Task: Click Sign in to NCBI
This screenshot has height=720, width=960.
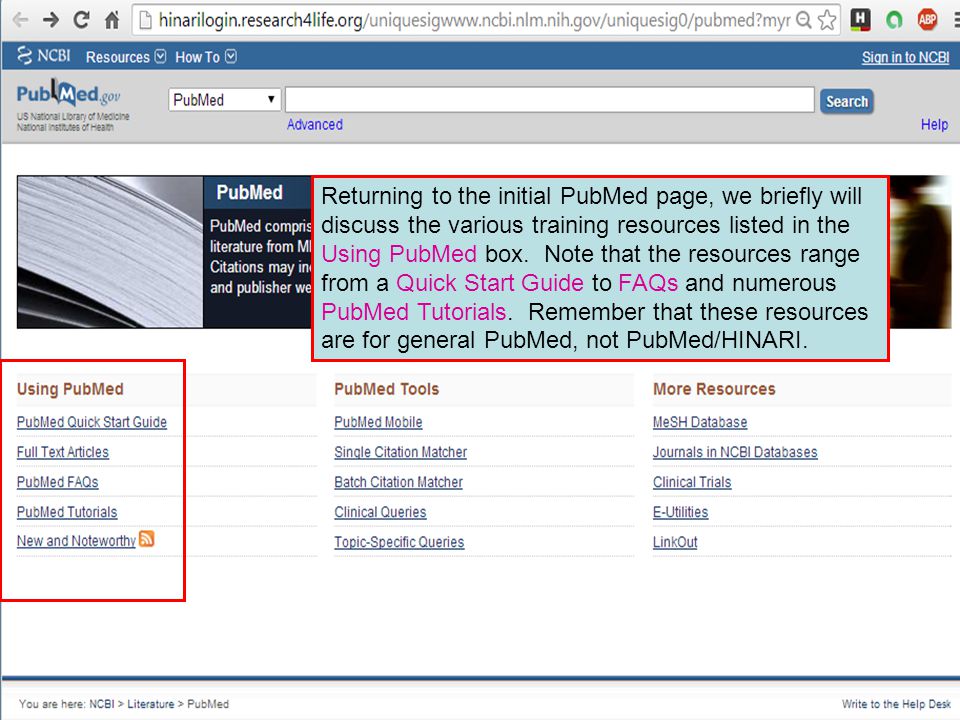Action: pos(905,57)
